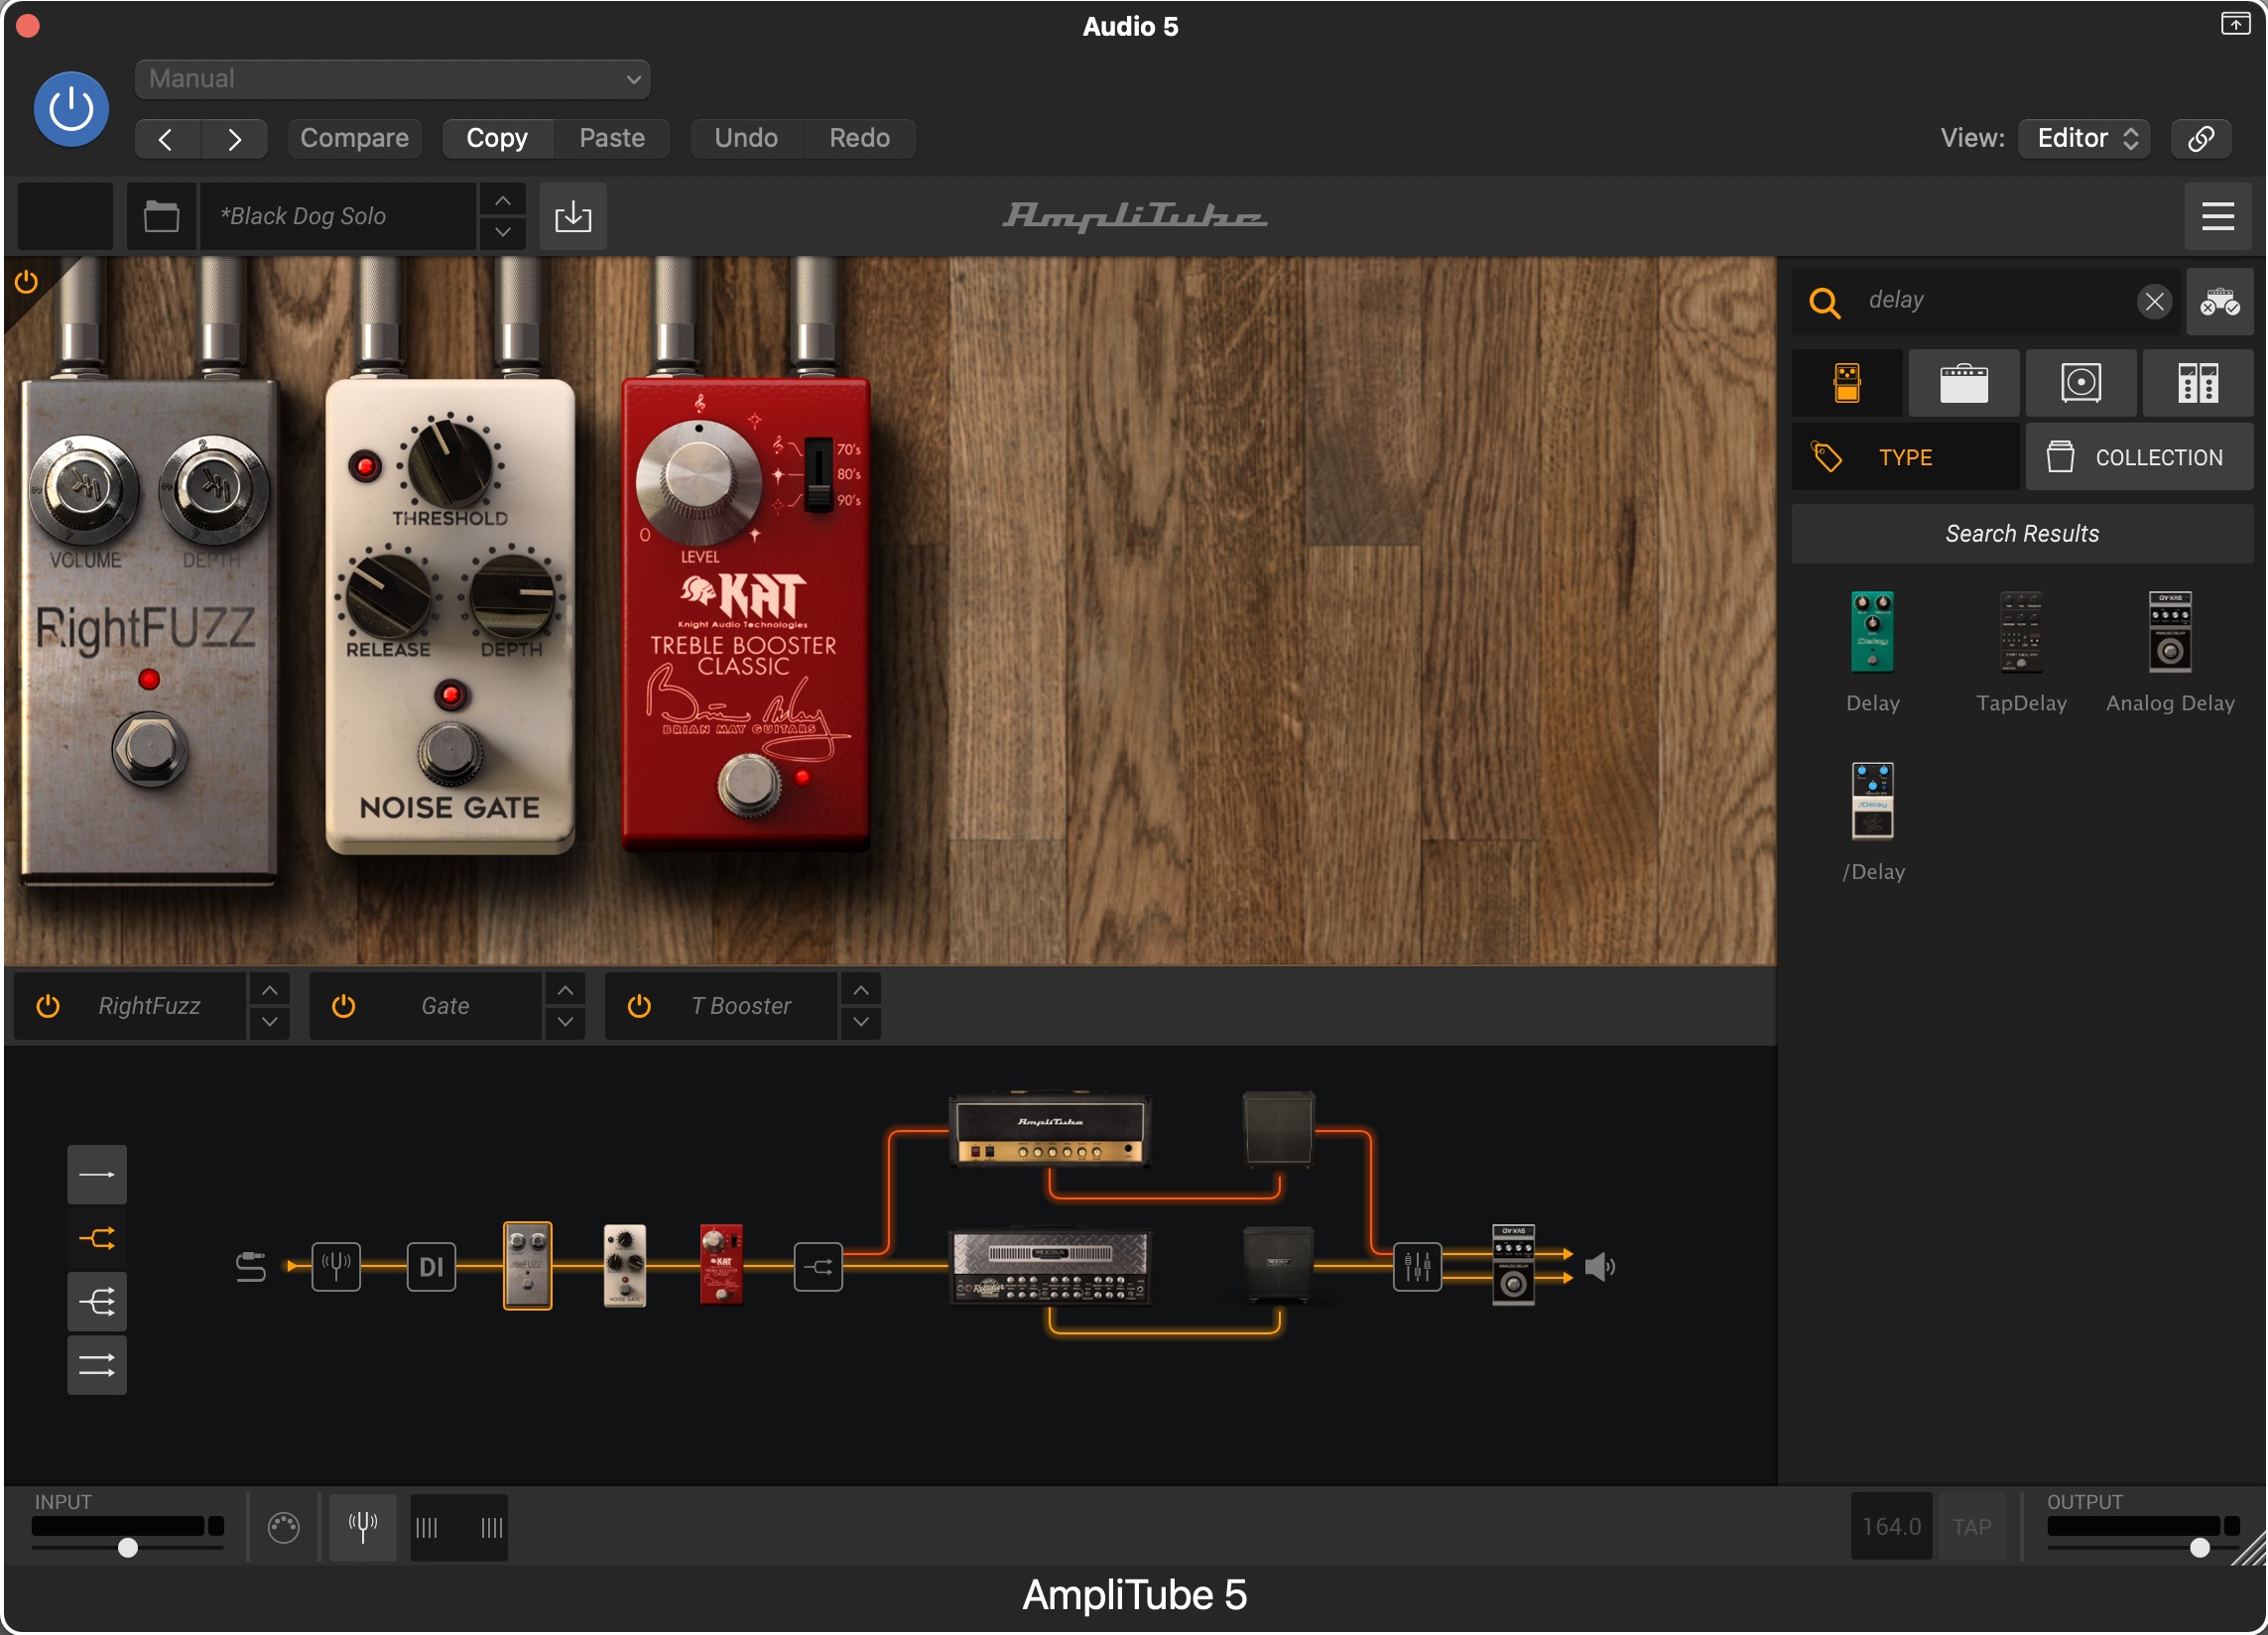2268x1635 pixels.
Task: Switch to the TYPE filter tab
Action: click(1905, 457)
